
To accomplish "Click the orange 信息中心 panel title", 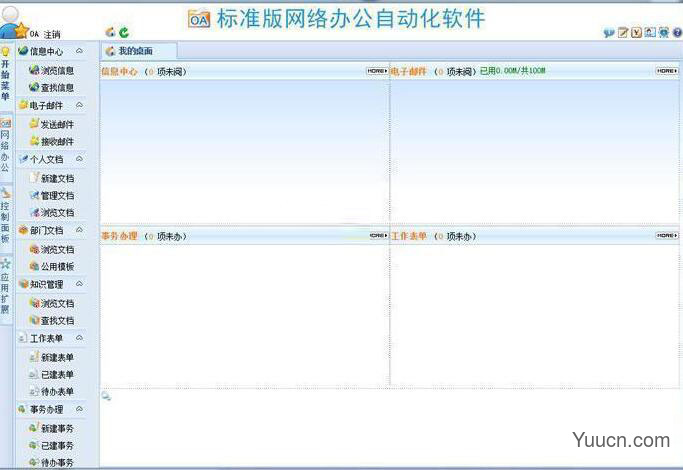I will 119,71.
